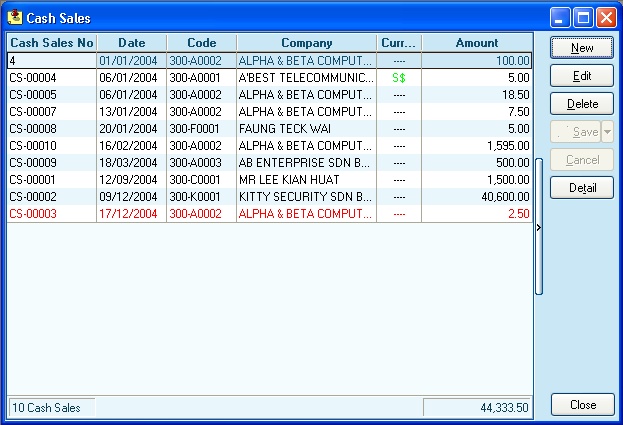The image size is (623, 425).
Task: Click the Curr... column header
Action: (x=399, y=43)
